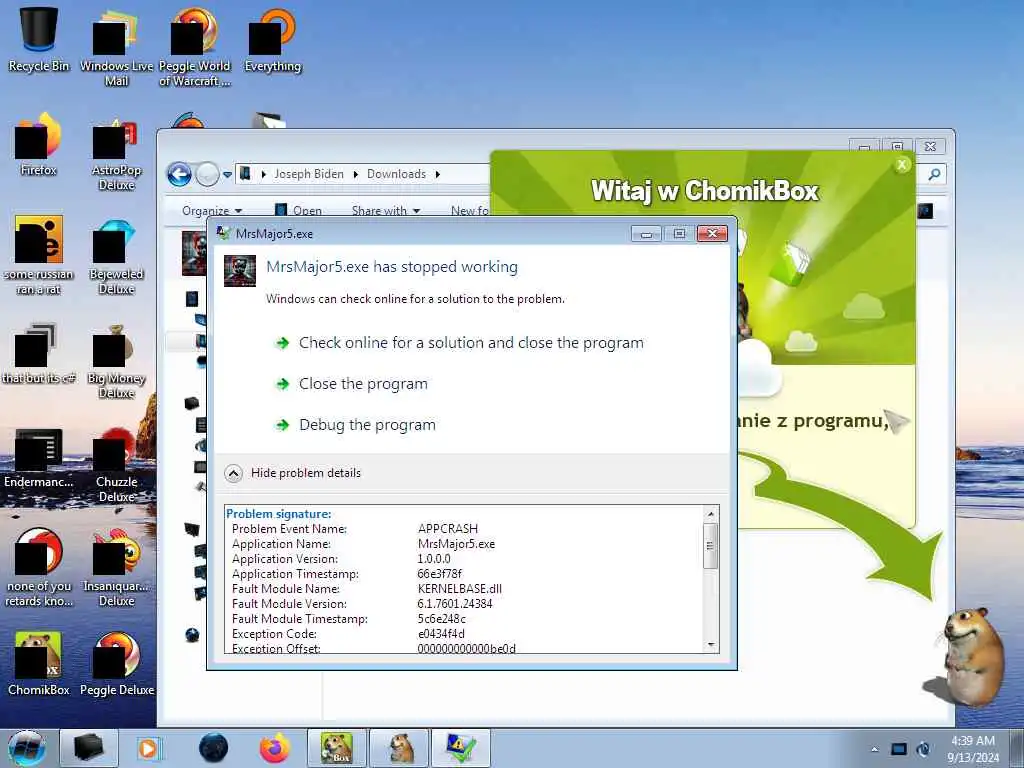Screen dimensions: 1024x768
Task: Click the problem details scrollbar thumb
Action: (x=711, y=546)
